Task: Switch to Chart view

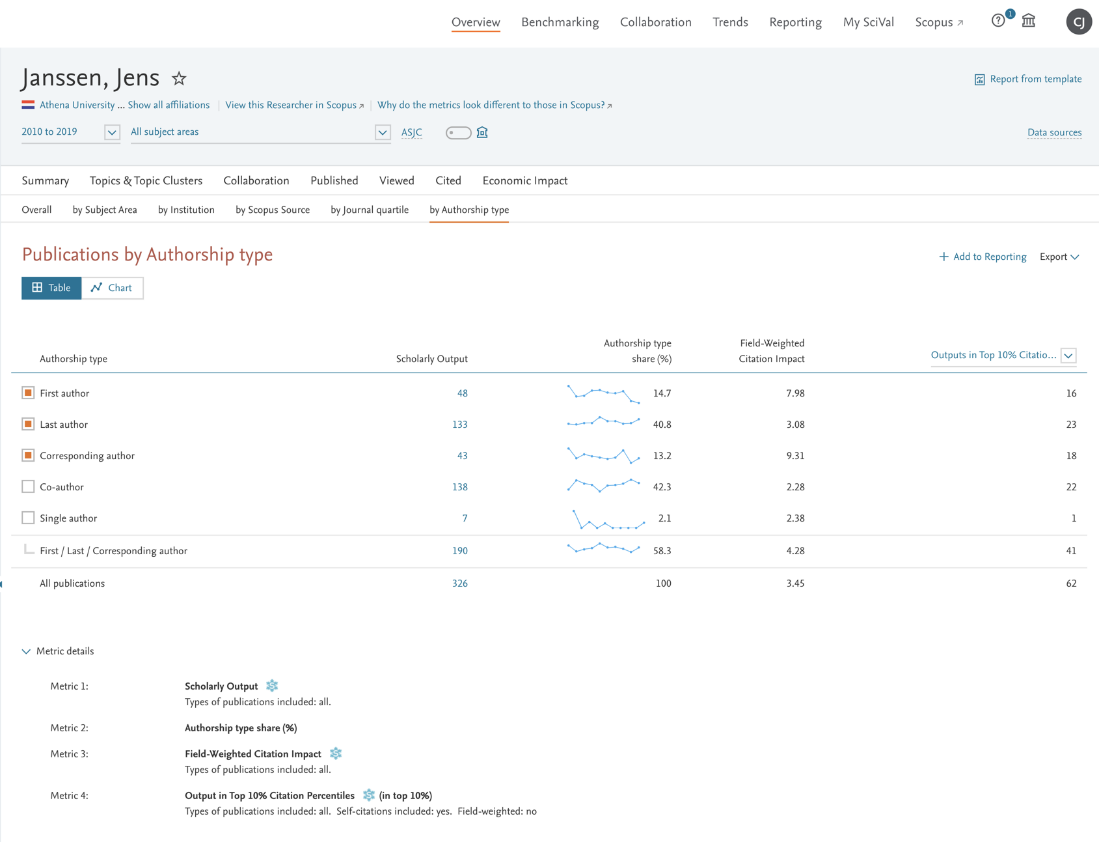Action: tap(112, 287)
